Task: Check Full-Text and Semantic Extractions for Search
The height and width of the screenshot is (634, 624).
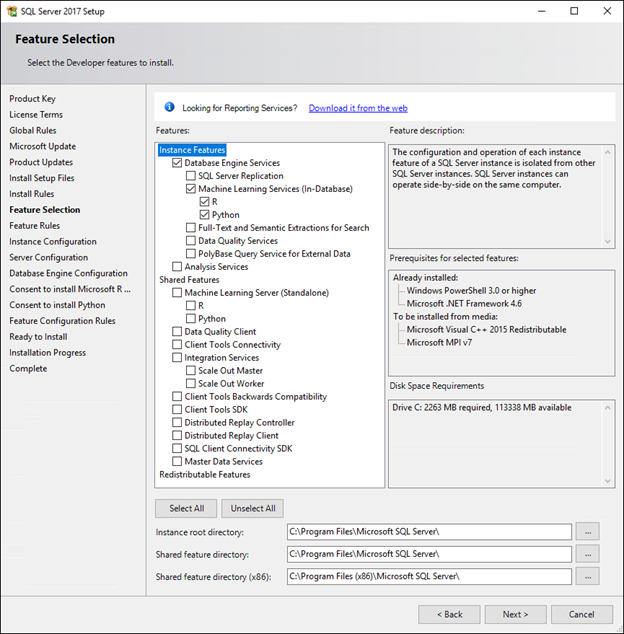Action: click(x=190, y=228)
